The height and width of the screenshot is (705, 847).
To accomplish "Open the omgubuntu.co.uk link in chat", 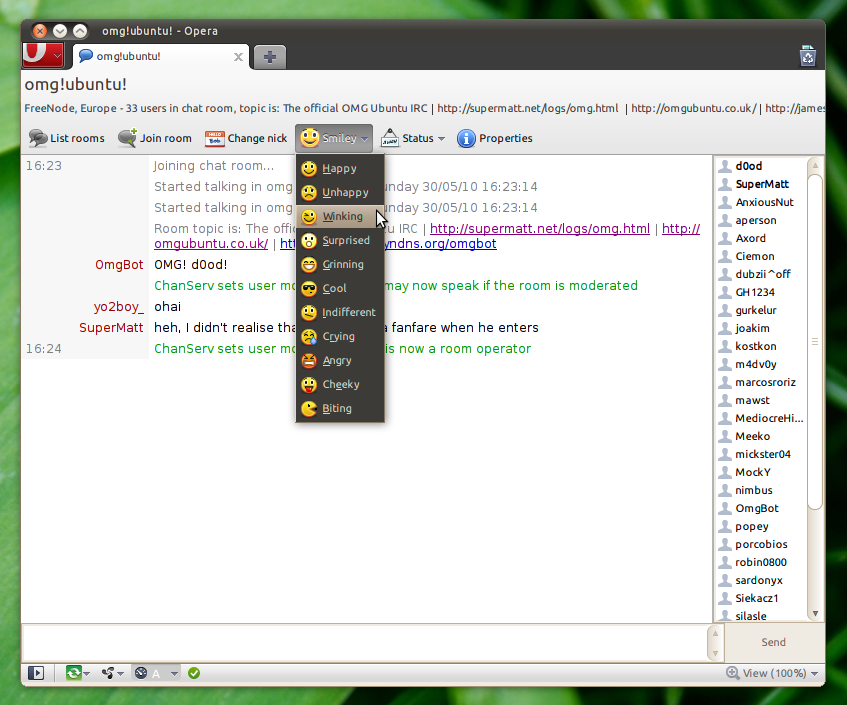I will 211,244.
